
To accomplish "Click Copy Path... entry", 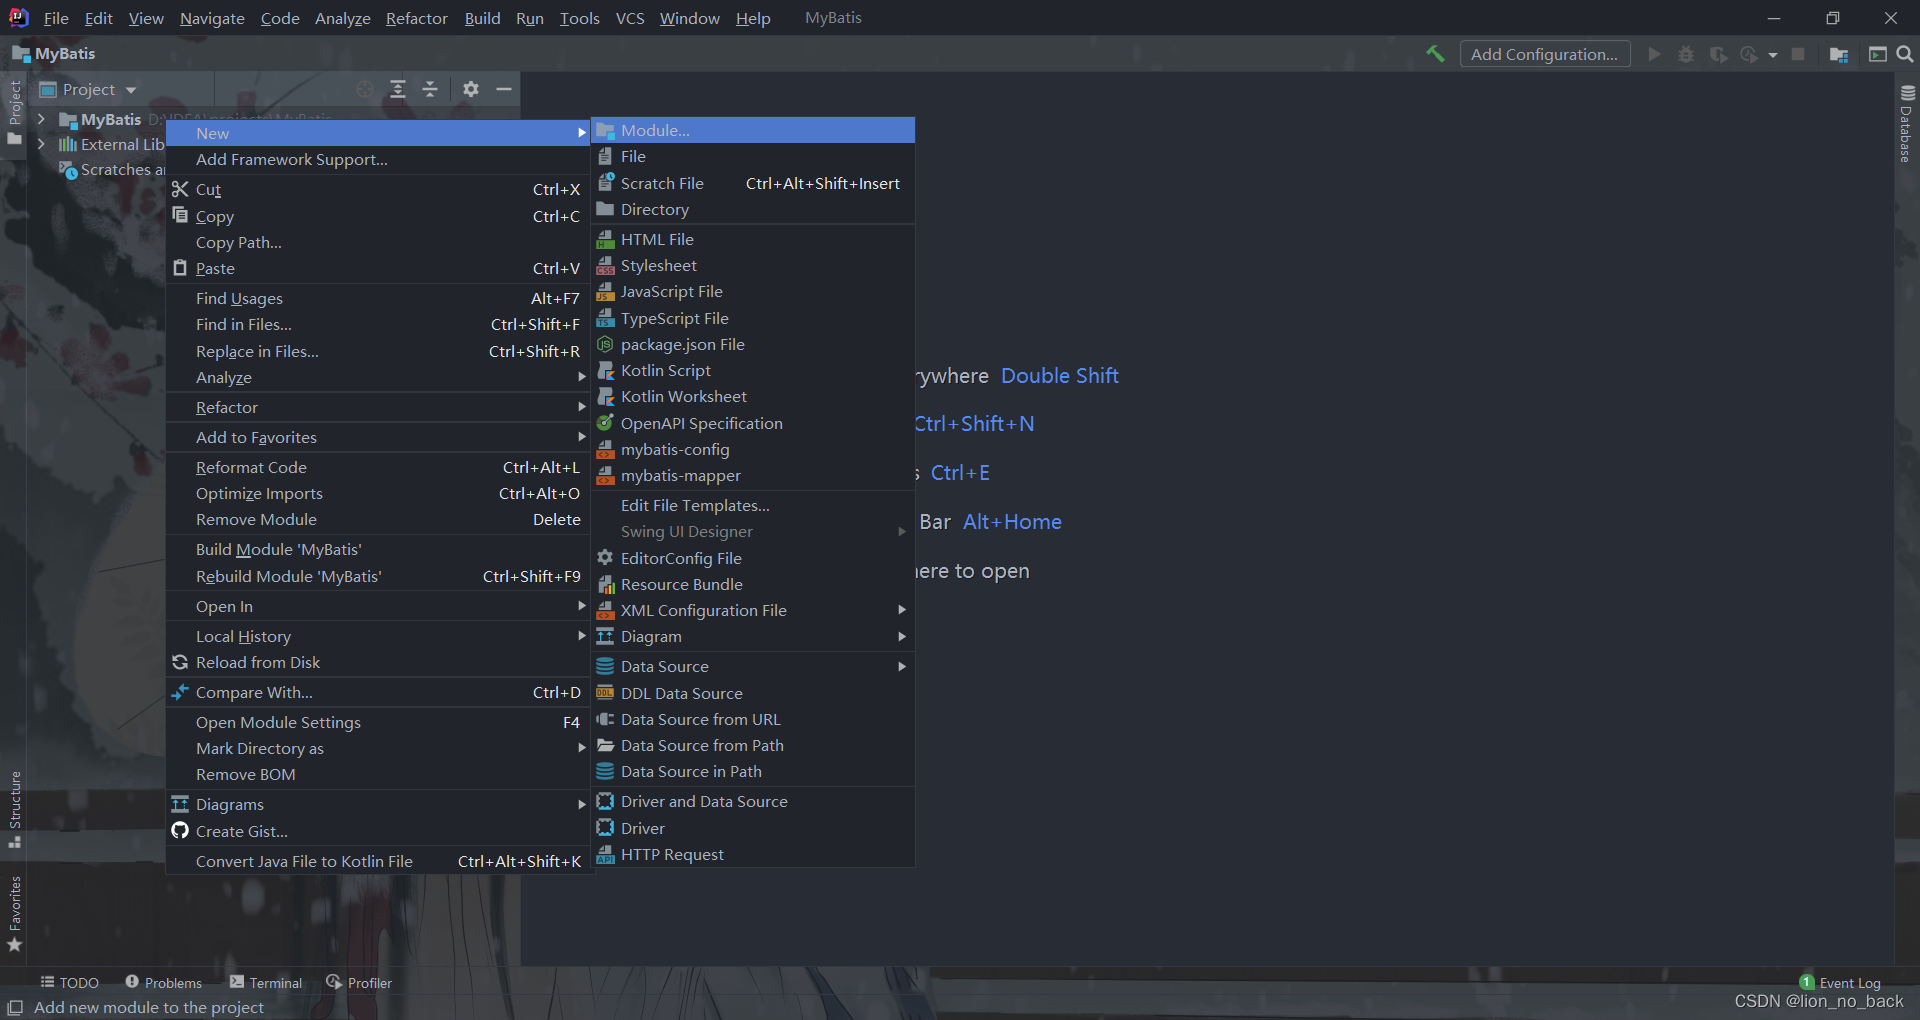I will [x=379, y=242].
